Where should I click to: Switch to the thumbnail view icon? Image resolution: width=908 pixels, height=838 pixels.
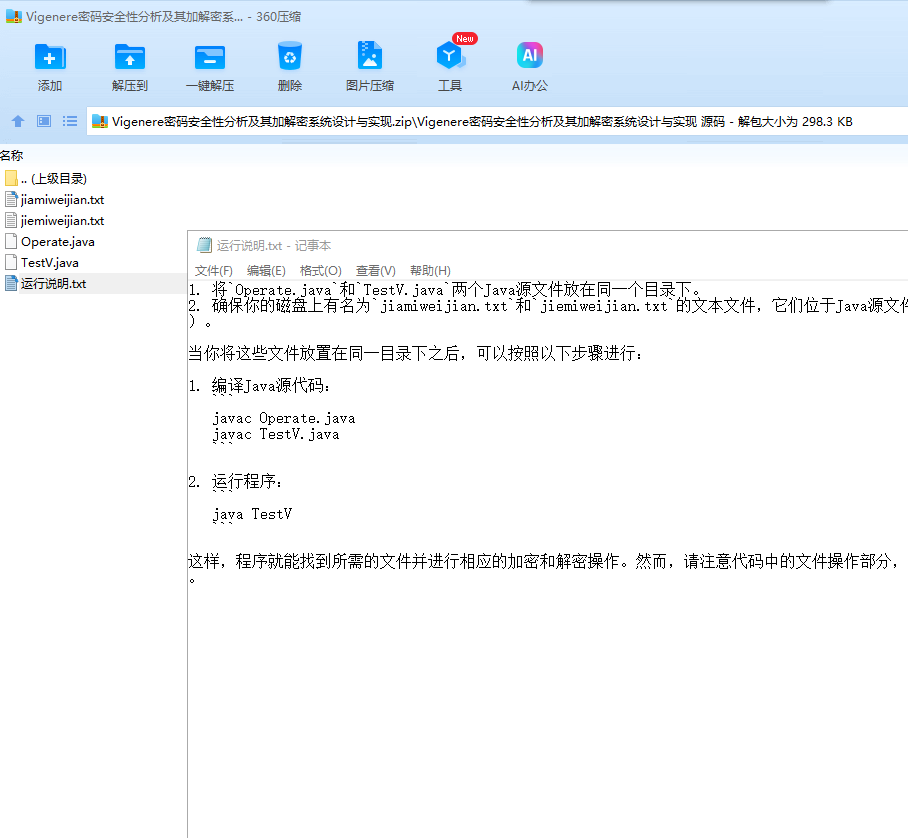click(x=44, y=121)
